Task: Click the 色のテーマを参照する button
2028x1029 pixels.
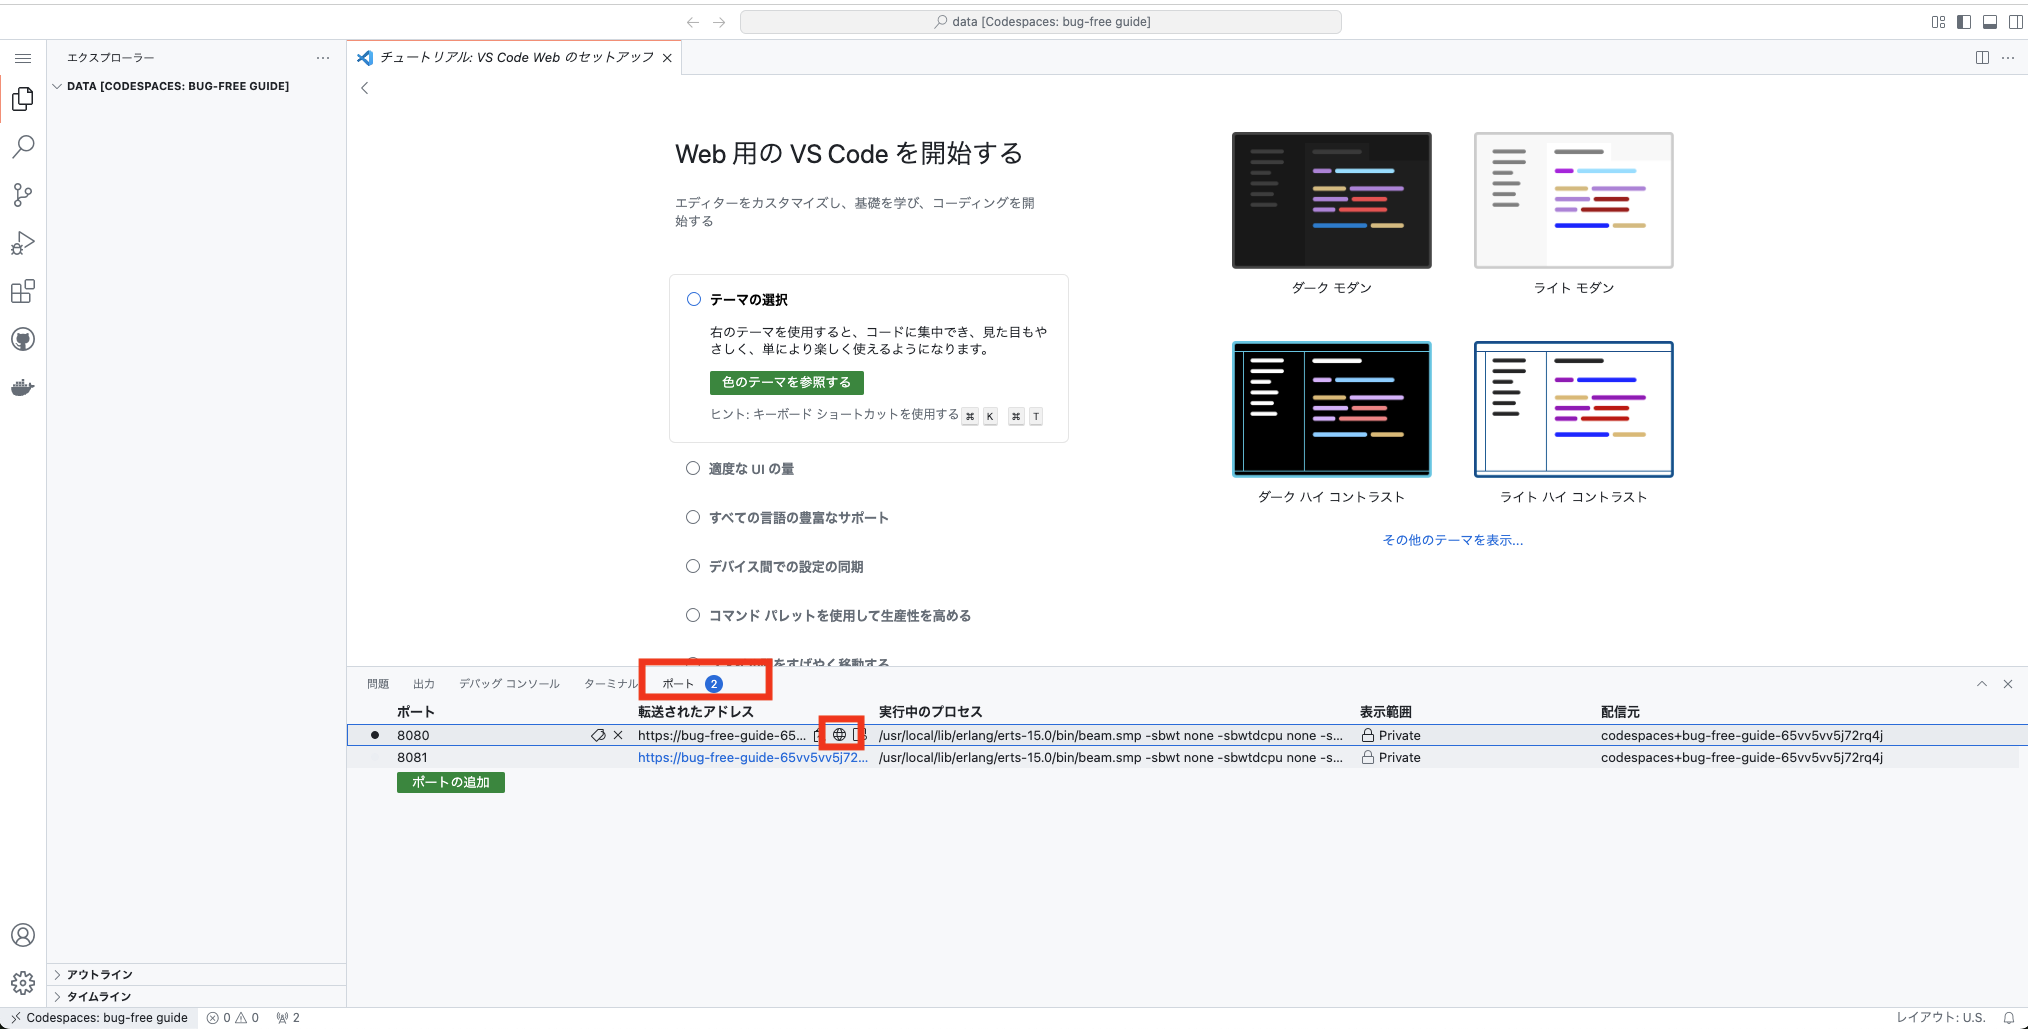Action: coord(786,382)
